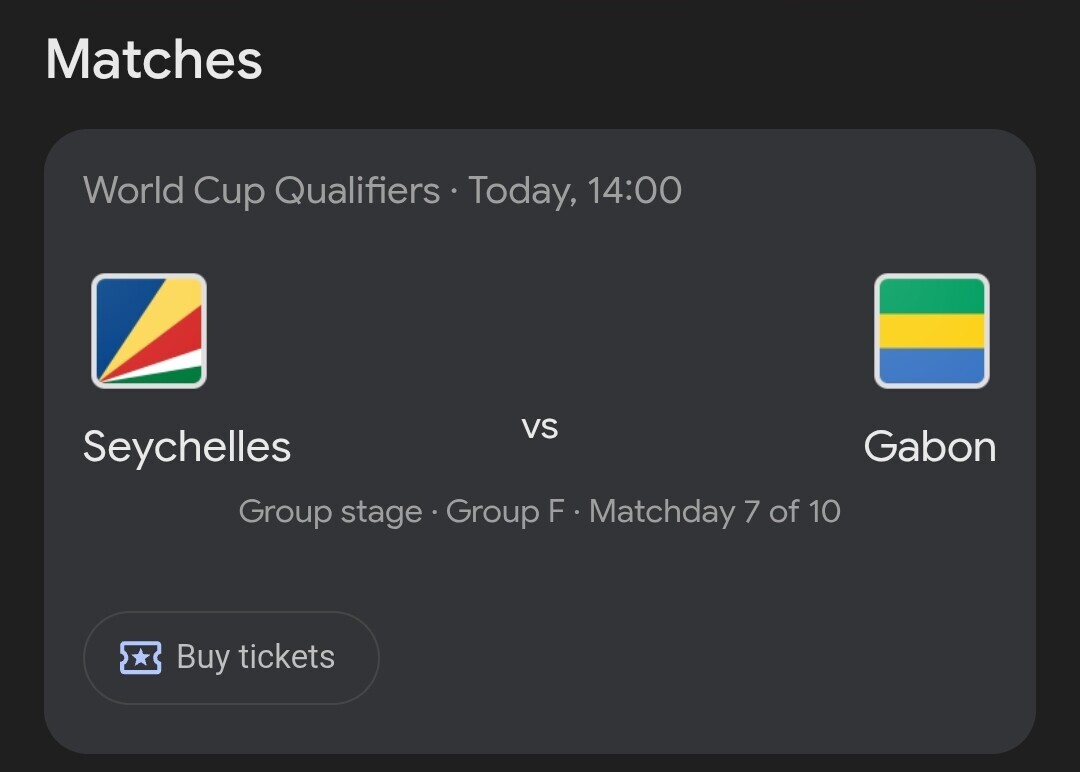Click the Gabon flag icon
The height and width of the screenshot is (772, 1080).
(931, 331)
